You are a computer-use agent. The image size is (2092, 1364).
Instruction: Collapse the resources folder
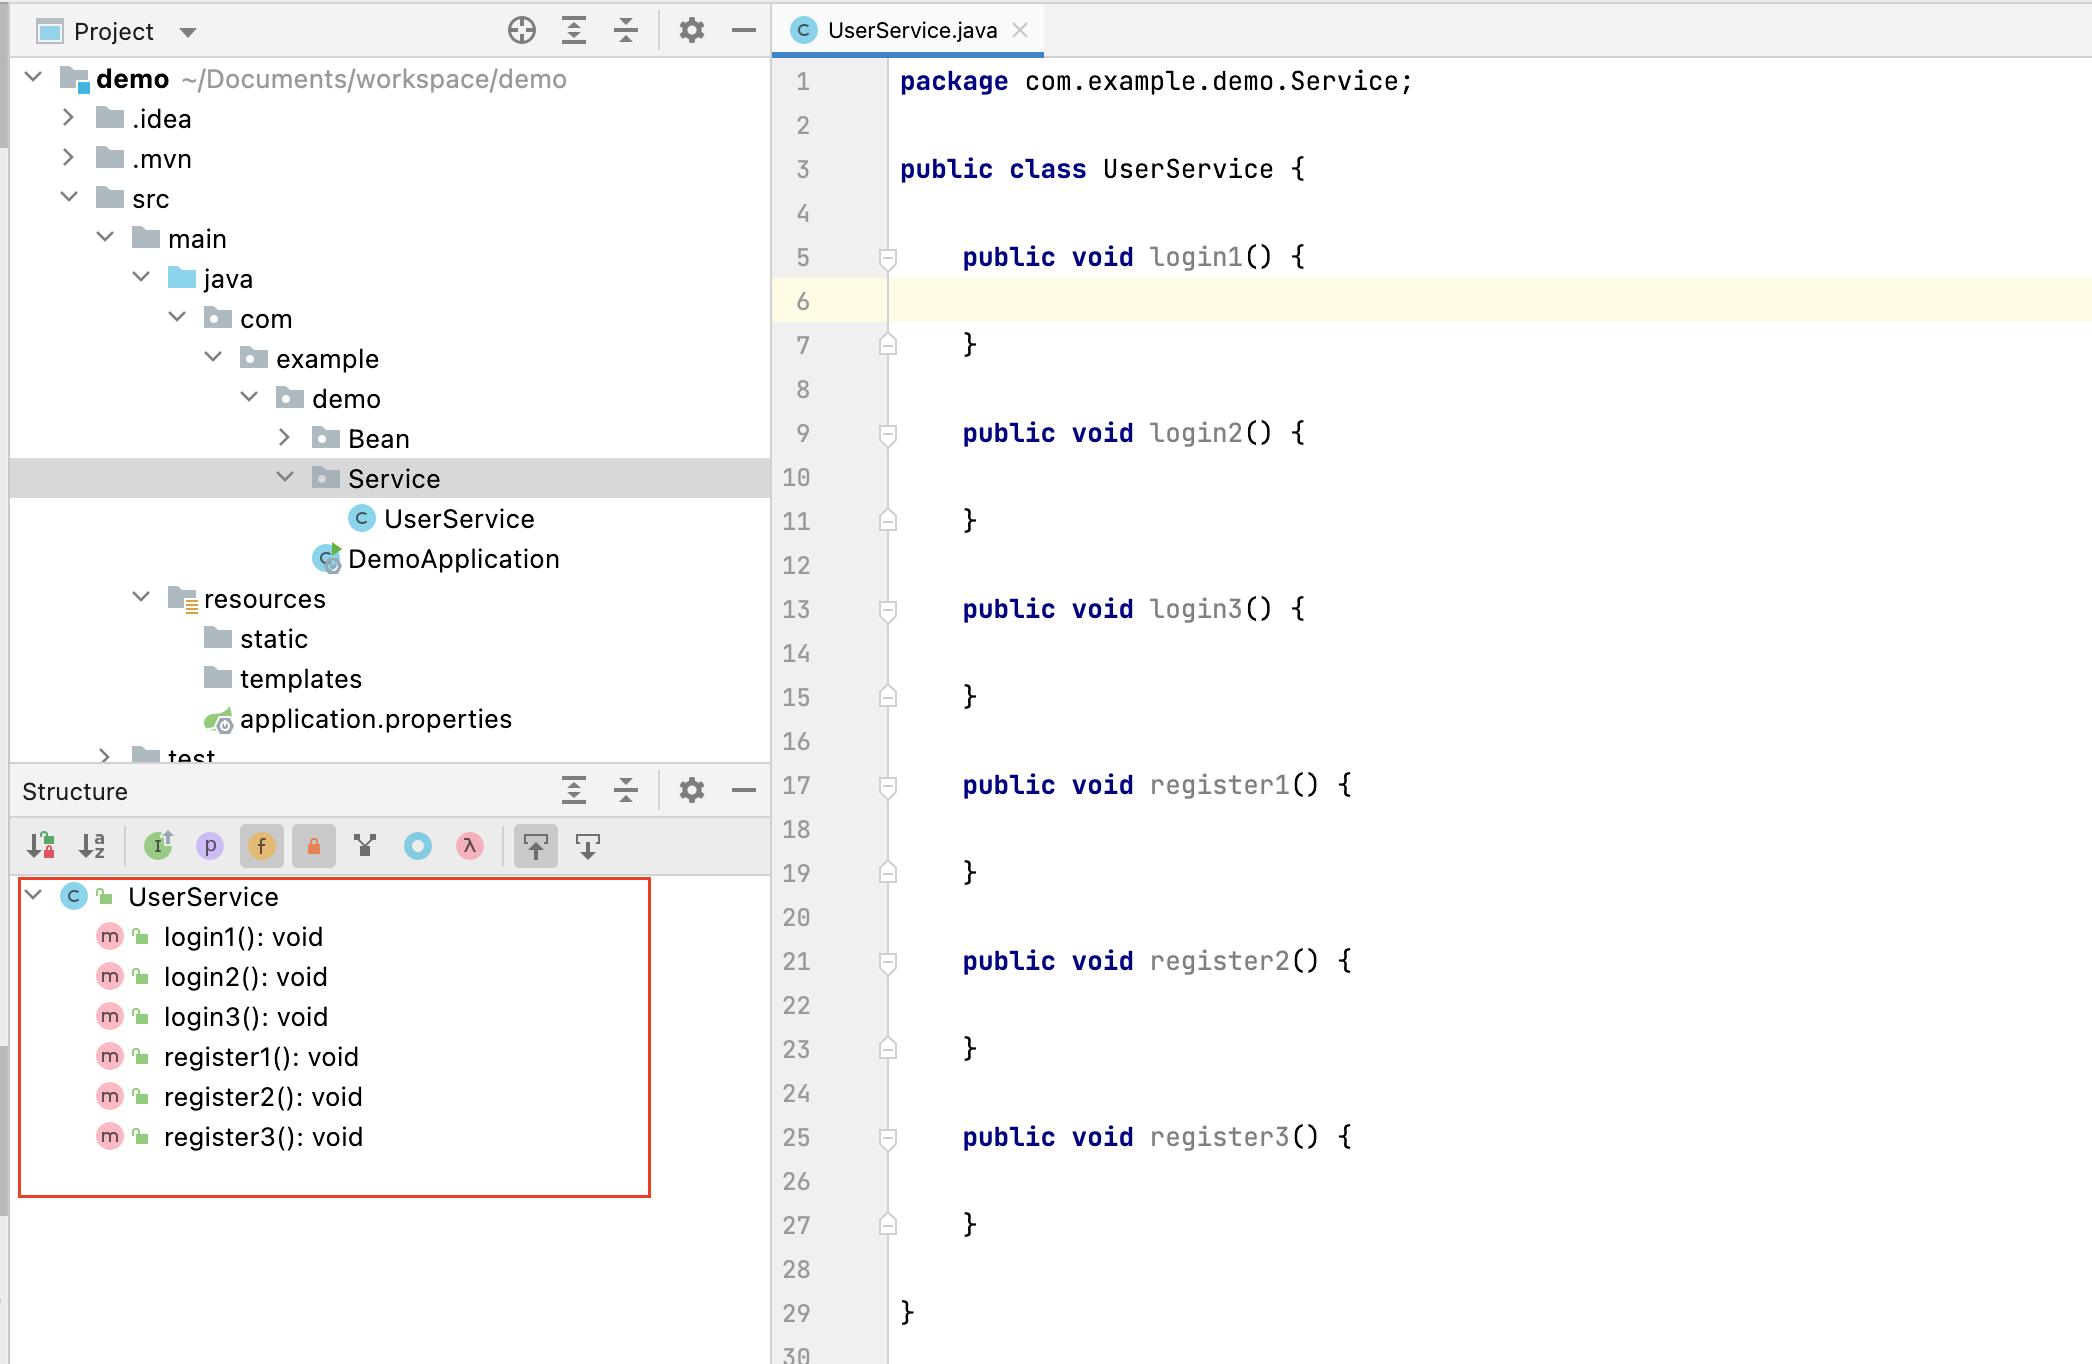pos(141,598)
